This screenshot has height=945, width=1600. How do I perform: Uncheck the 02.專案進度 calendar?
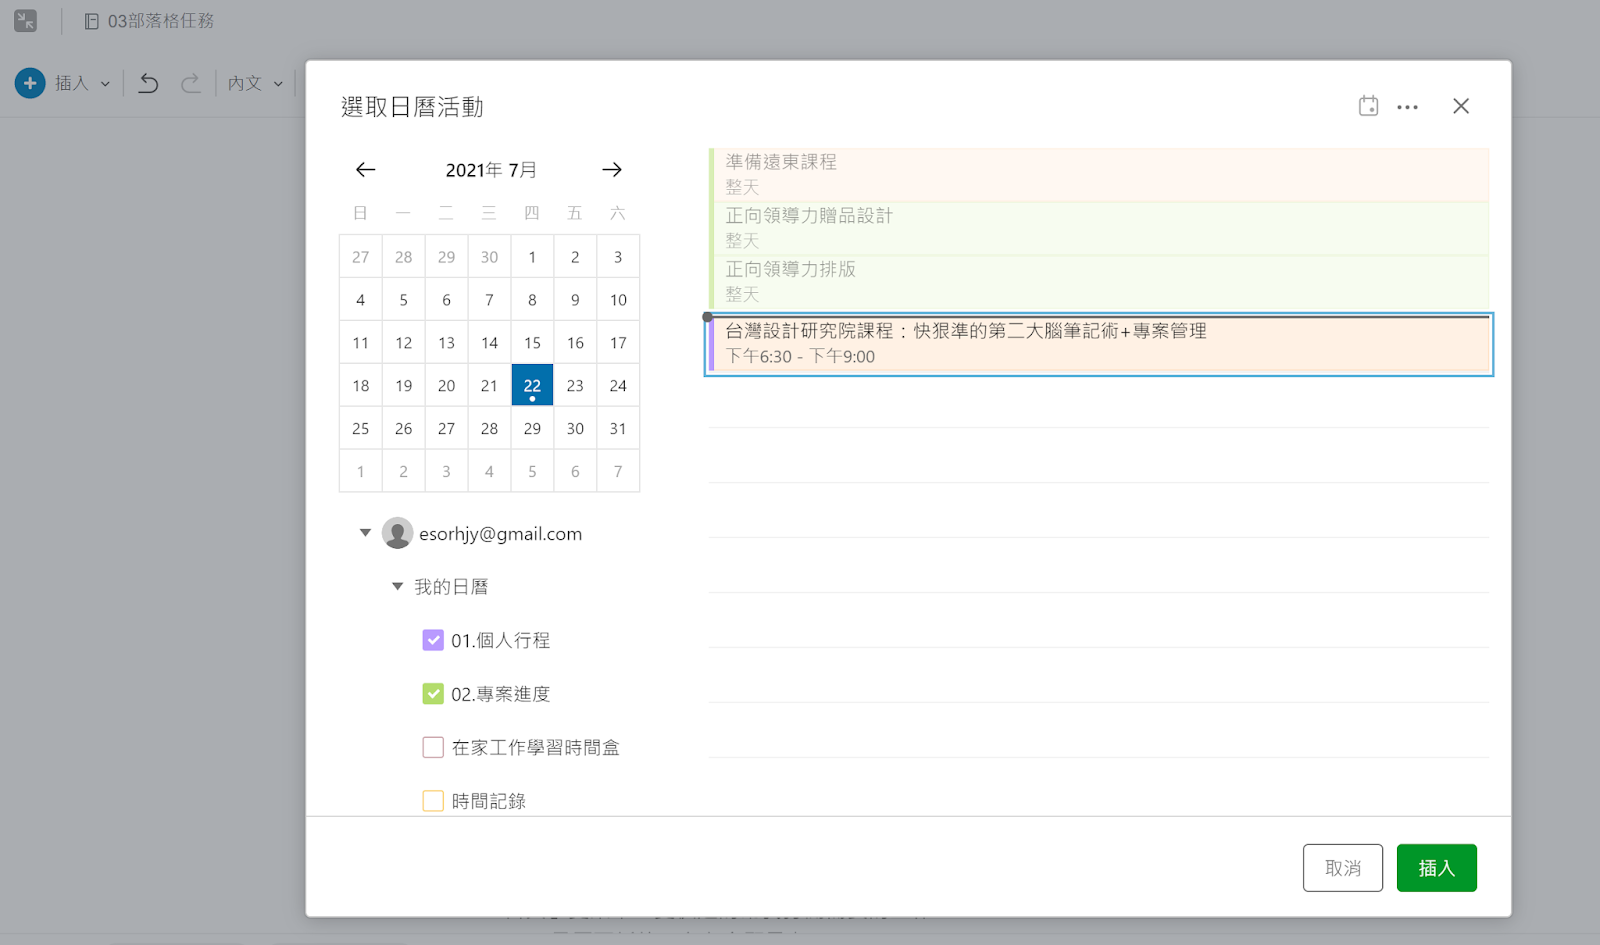point(433,694)
